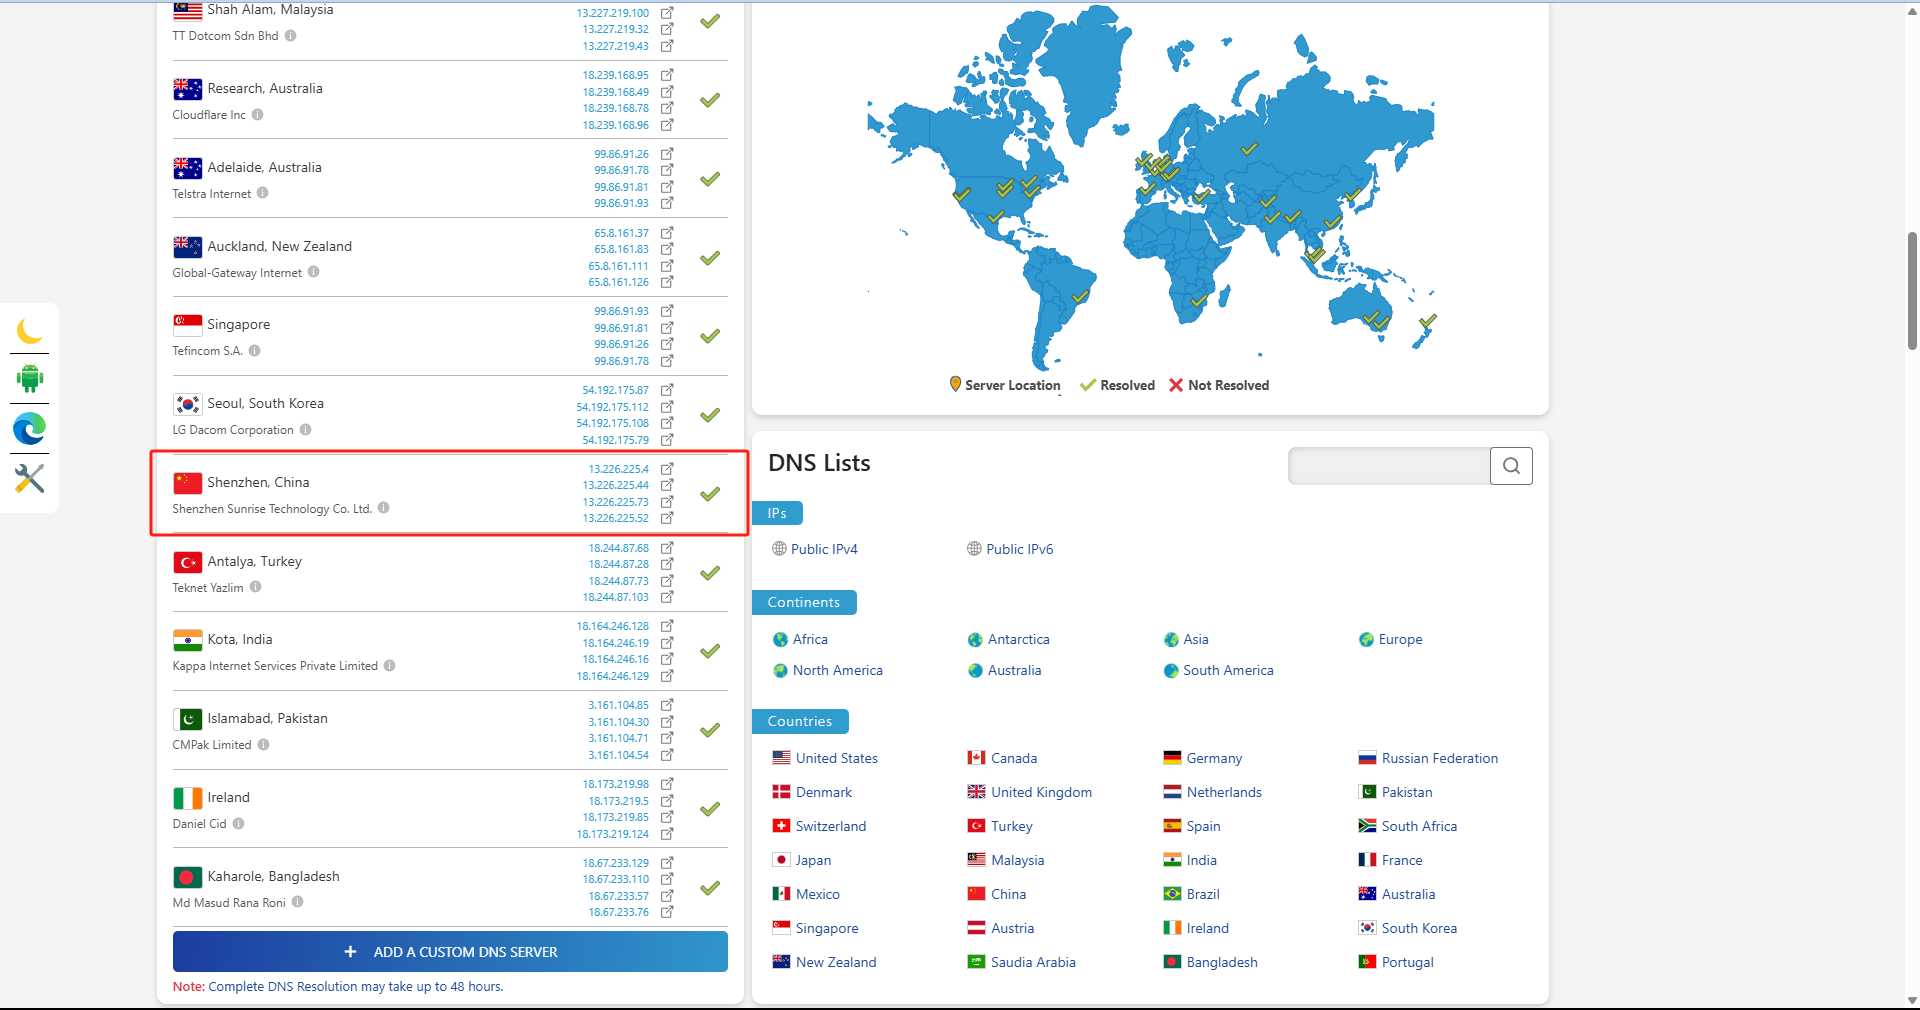Click the Android app icon in sidebar
This screenshot has height=1010, width=1920.
30,379
